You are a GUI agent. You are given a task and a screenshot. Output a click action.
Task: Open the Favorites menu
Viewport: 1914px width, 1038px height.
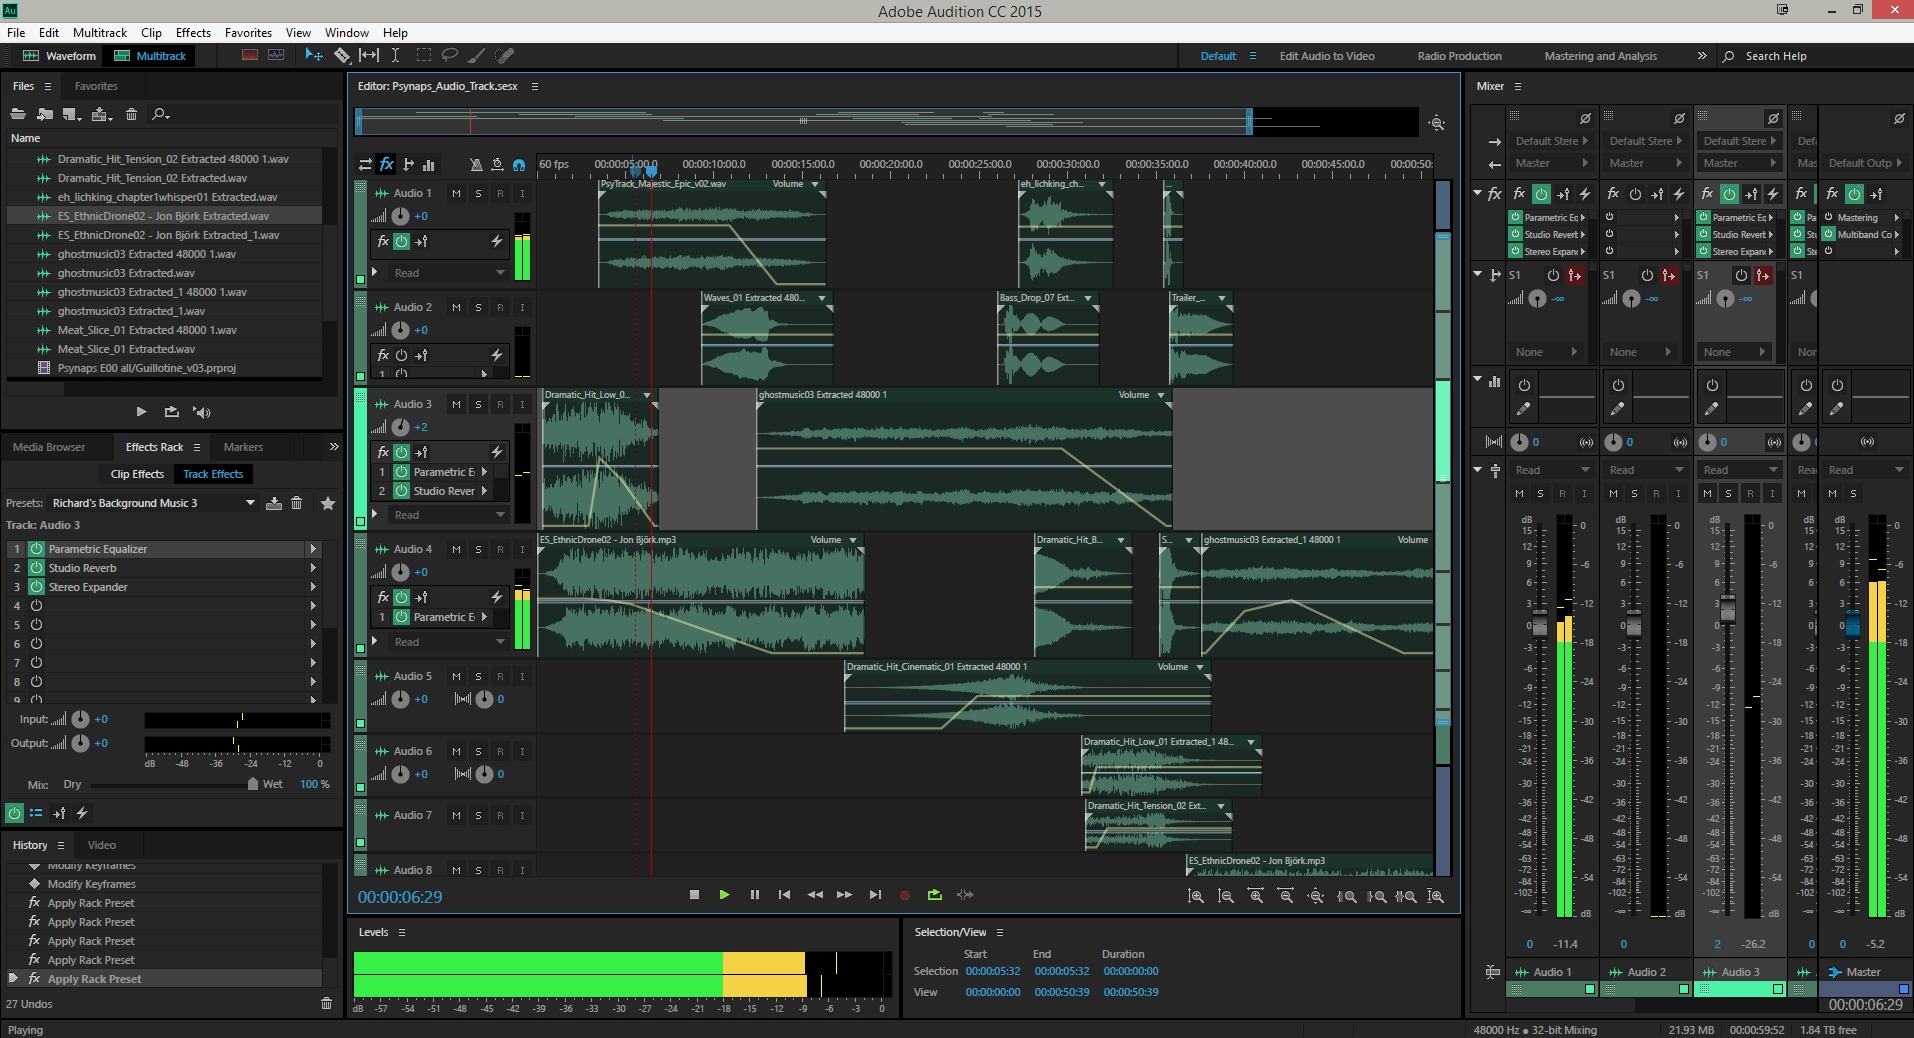pyautogui.click(x=248, y=33)
